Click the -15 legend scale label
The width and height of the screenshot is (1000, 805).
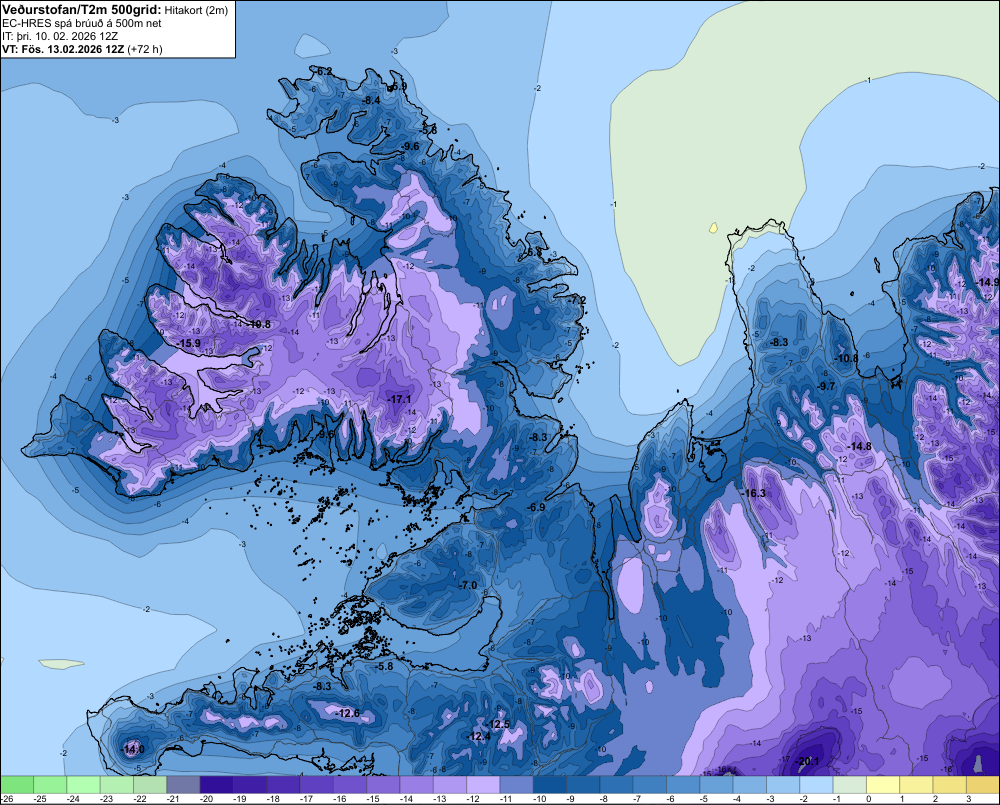coord(372,799)
